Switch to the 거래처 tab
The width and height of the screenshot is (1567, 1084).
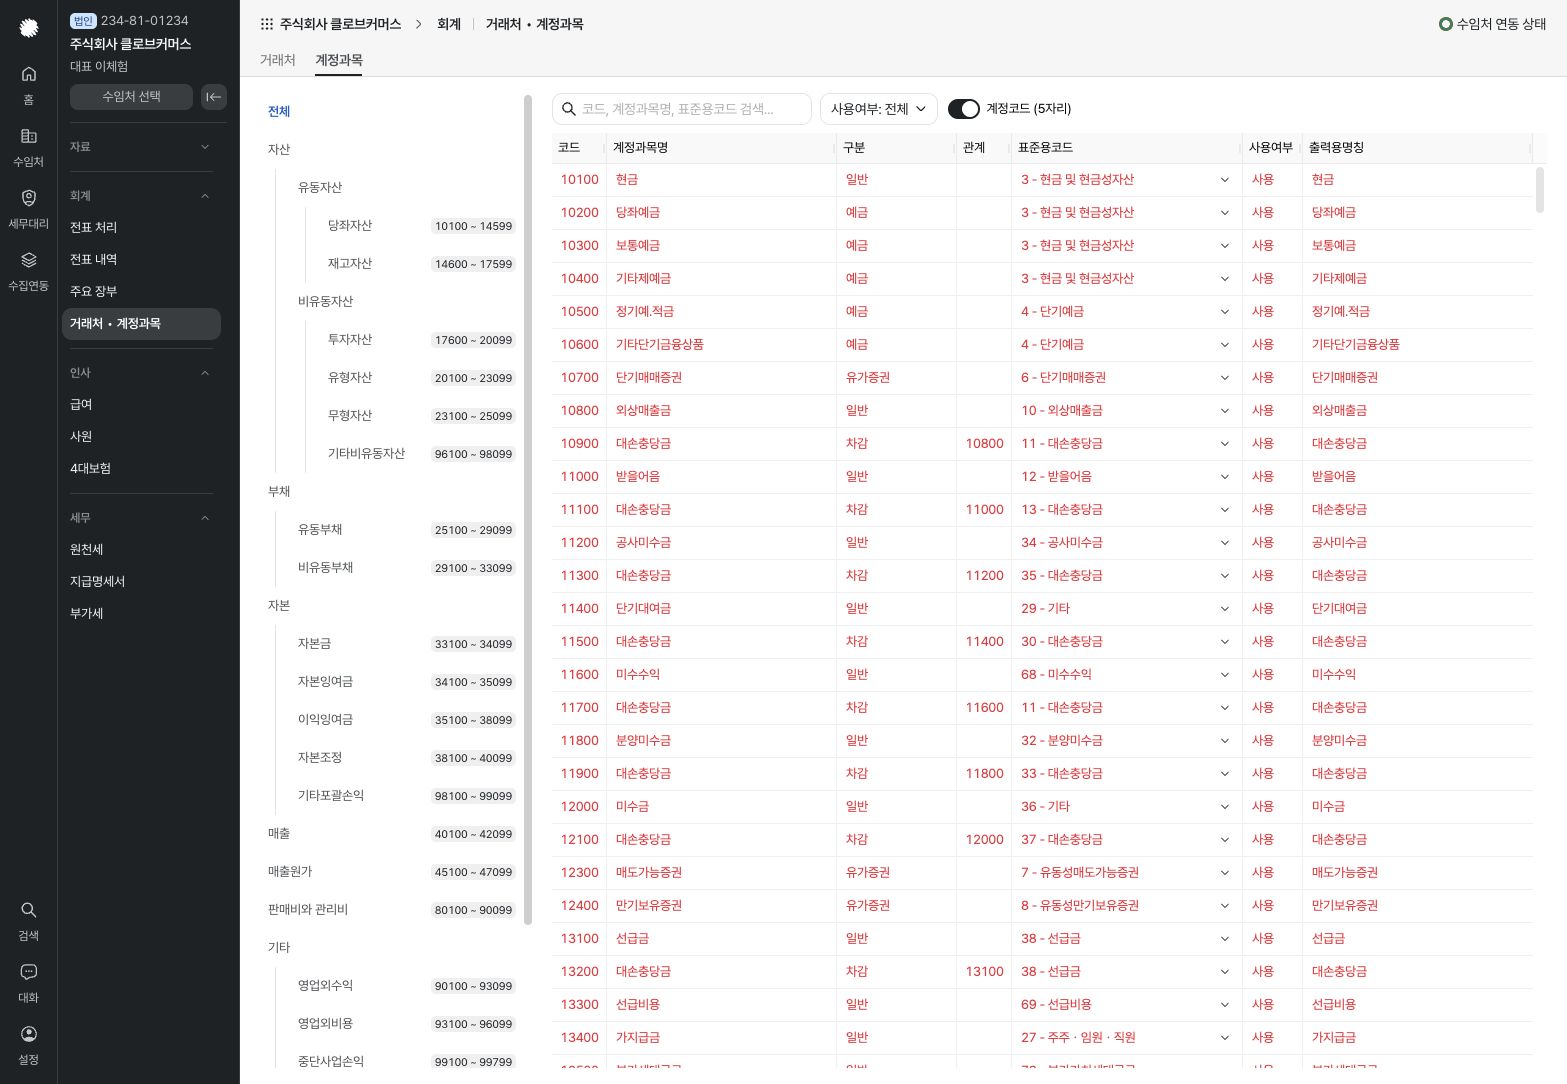point(278,60)
